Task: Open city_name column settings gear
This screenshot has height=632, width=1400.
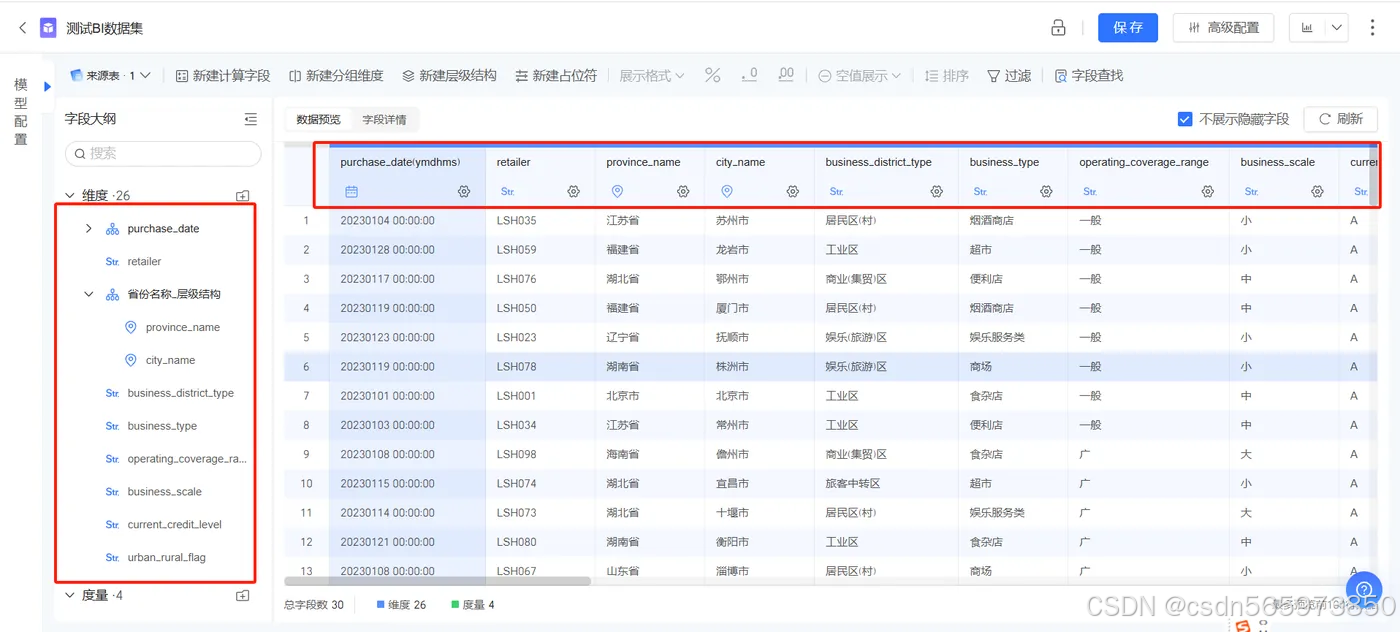Action: click(x=792, y=191)
